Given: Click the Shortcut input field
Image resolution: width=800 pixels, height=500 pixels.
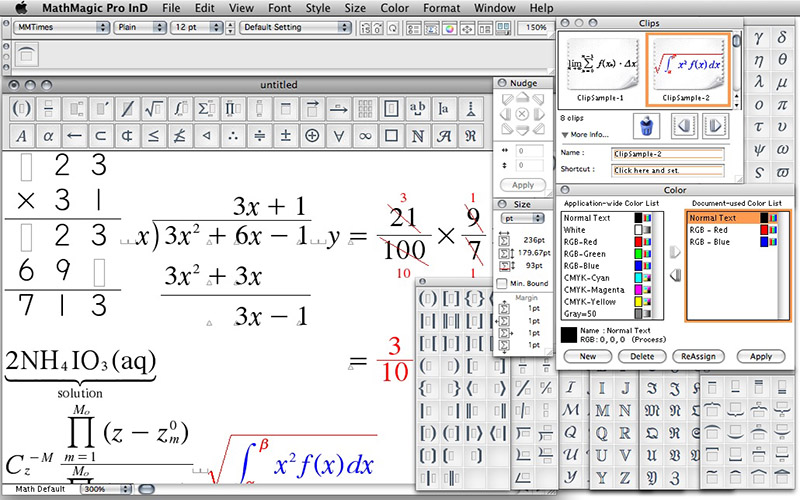Looking at the screenshot, I should click(668, 170).
